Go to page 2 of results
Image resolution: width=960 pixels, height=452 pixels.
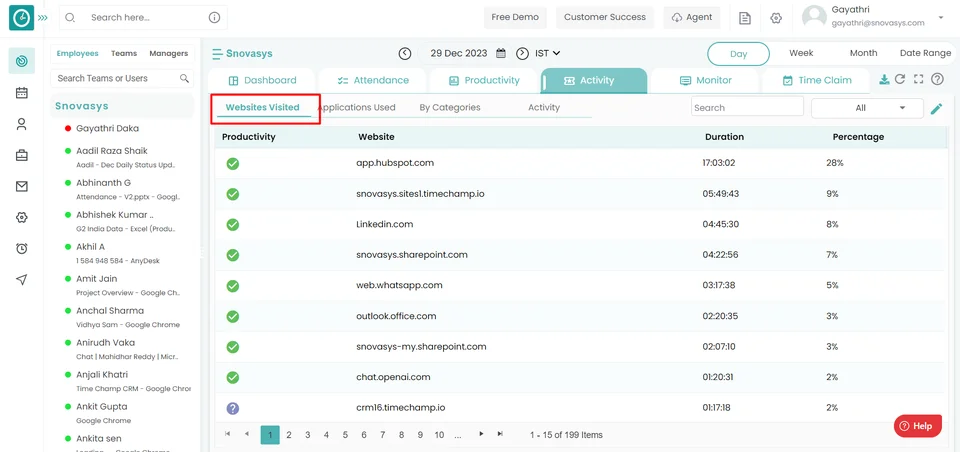(x=289, y=435)
